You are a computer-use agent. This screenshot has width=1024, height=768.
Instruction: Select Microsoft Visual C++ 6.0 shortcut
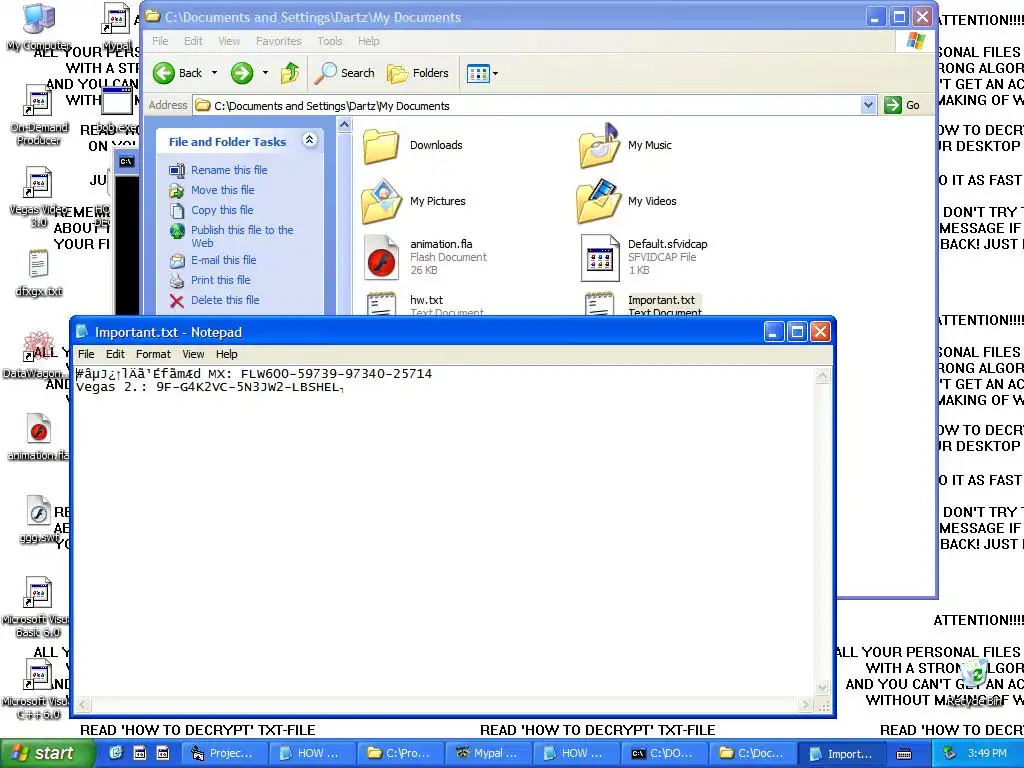tap(37, 690)
